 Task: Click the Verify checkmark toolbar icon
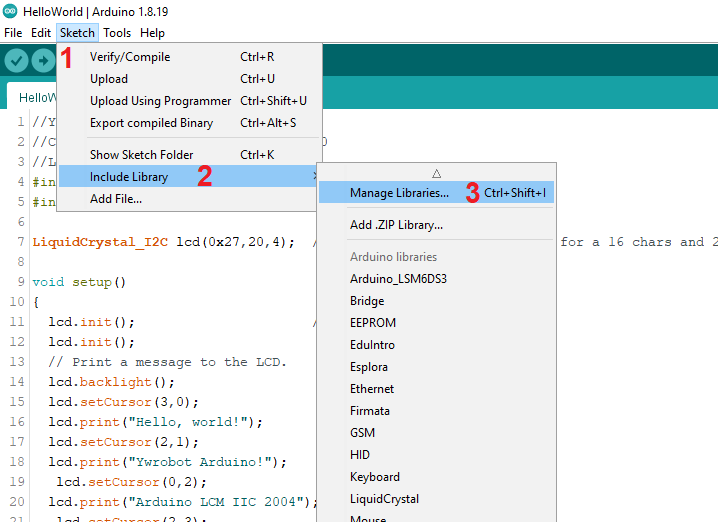coord(16,61)
